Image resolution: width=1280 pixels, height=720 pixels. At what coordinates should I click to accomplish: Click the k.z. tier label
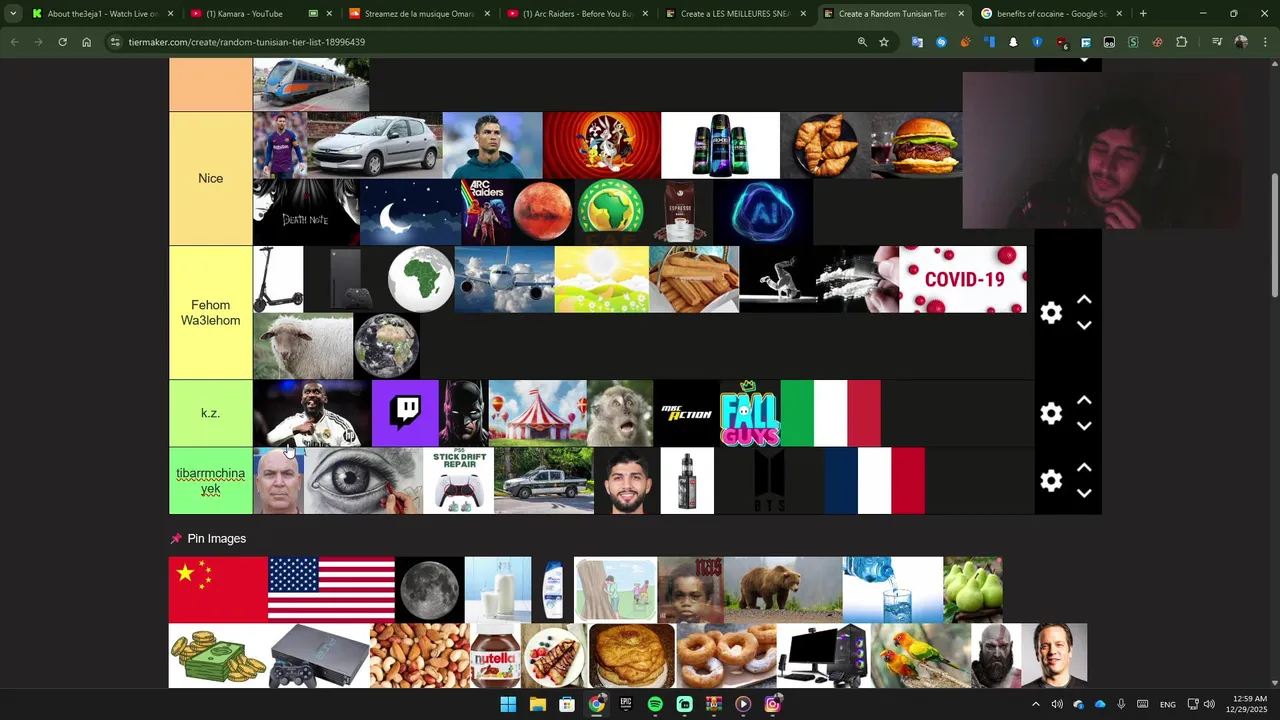(210, 413)
